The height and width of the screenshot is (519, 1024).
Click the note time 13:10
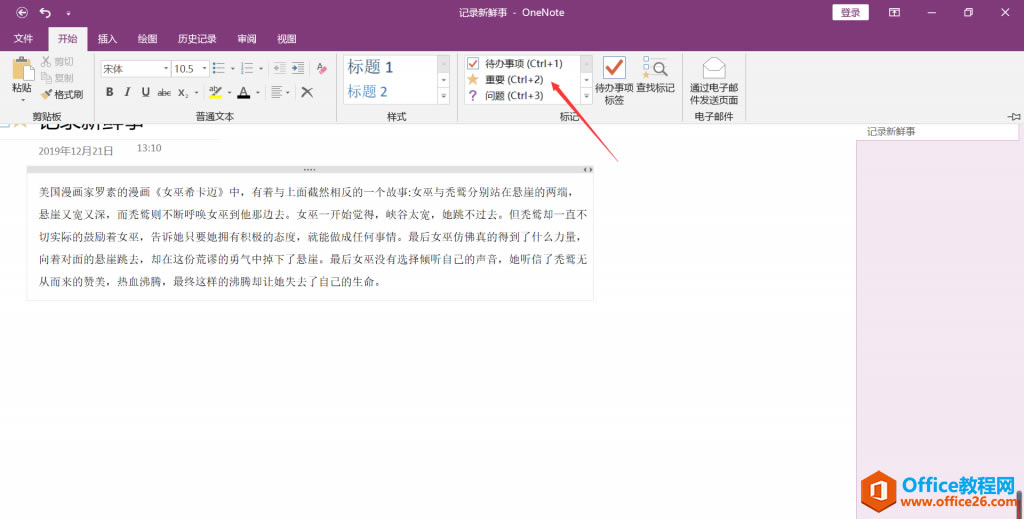(149, 148)
